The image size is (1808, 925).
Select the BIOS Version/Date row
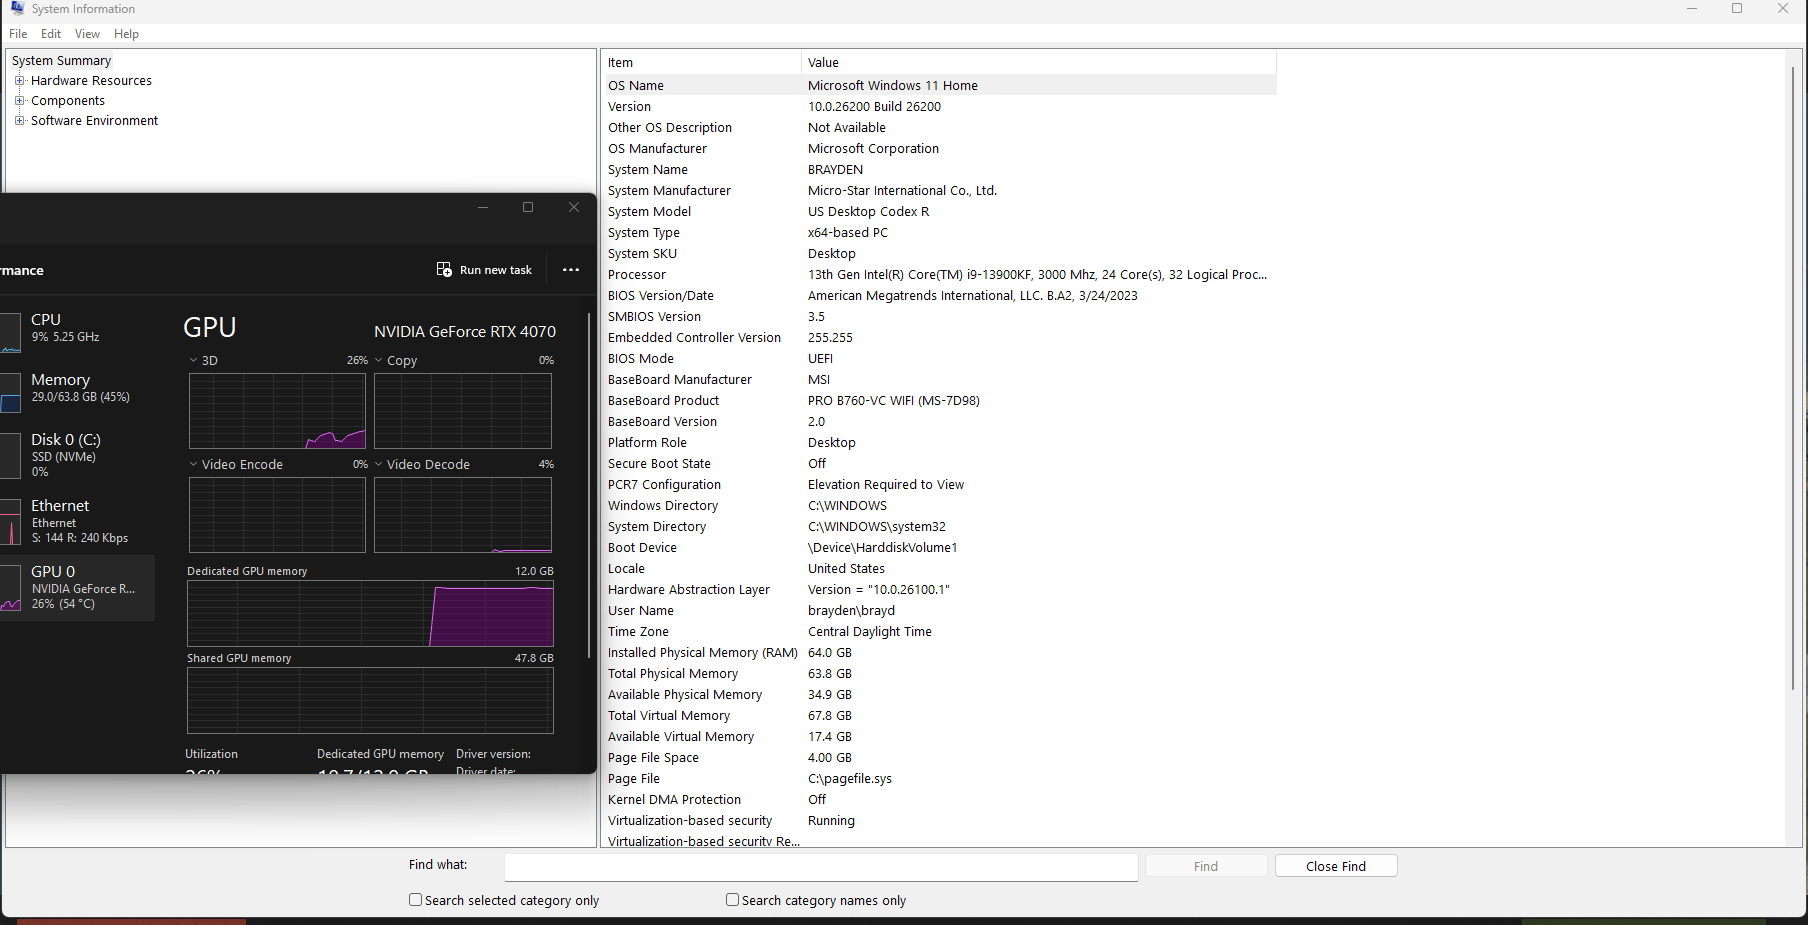point(939,296)
